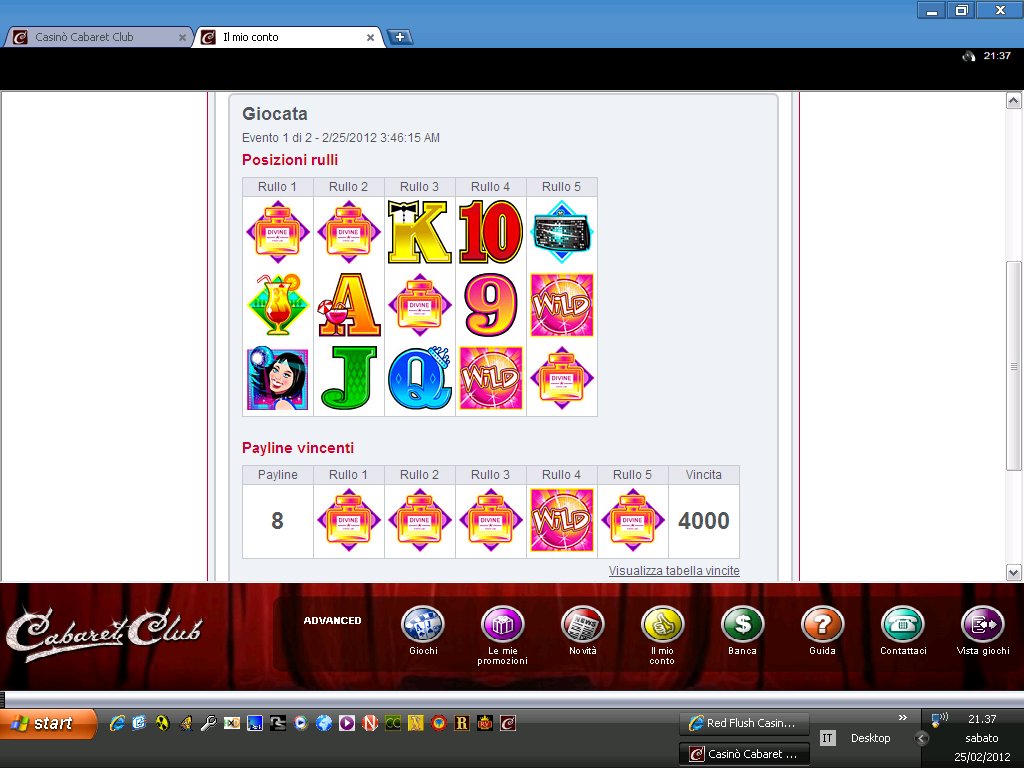This screenshot has width=1024, height=768.
Task: Launch Cabaret Club C icon in quick launch
Action: tap(508, 723)
